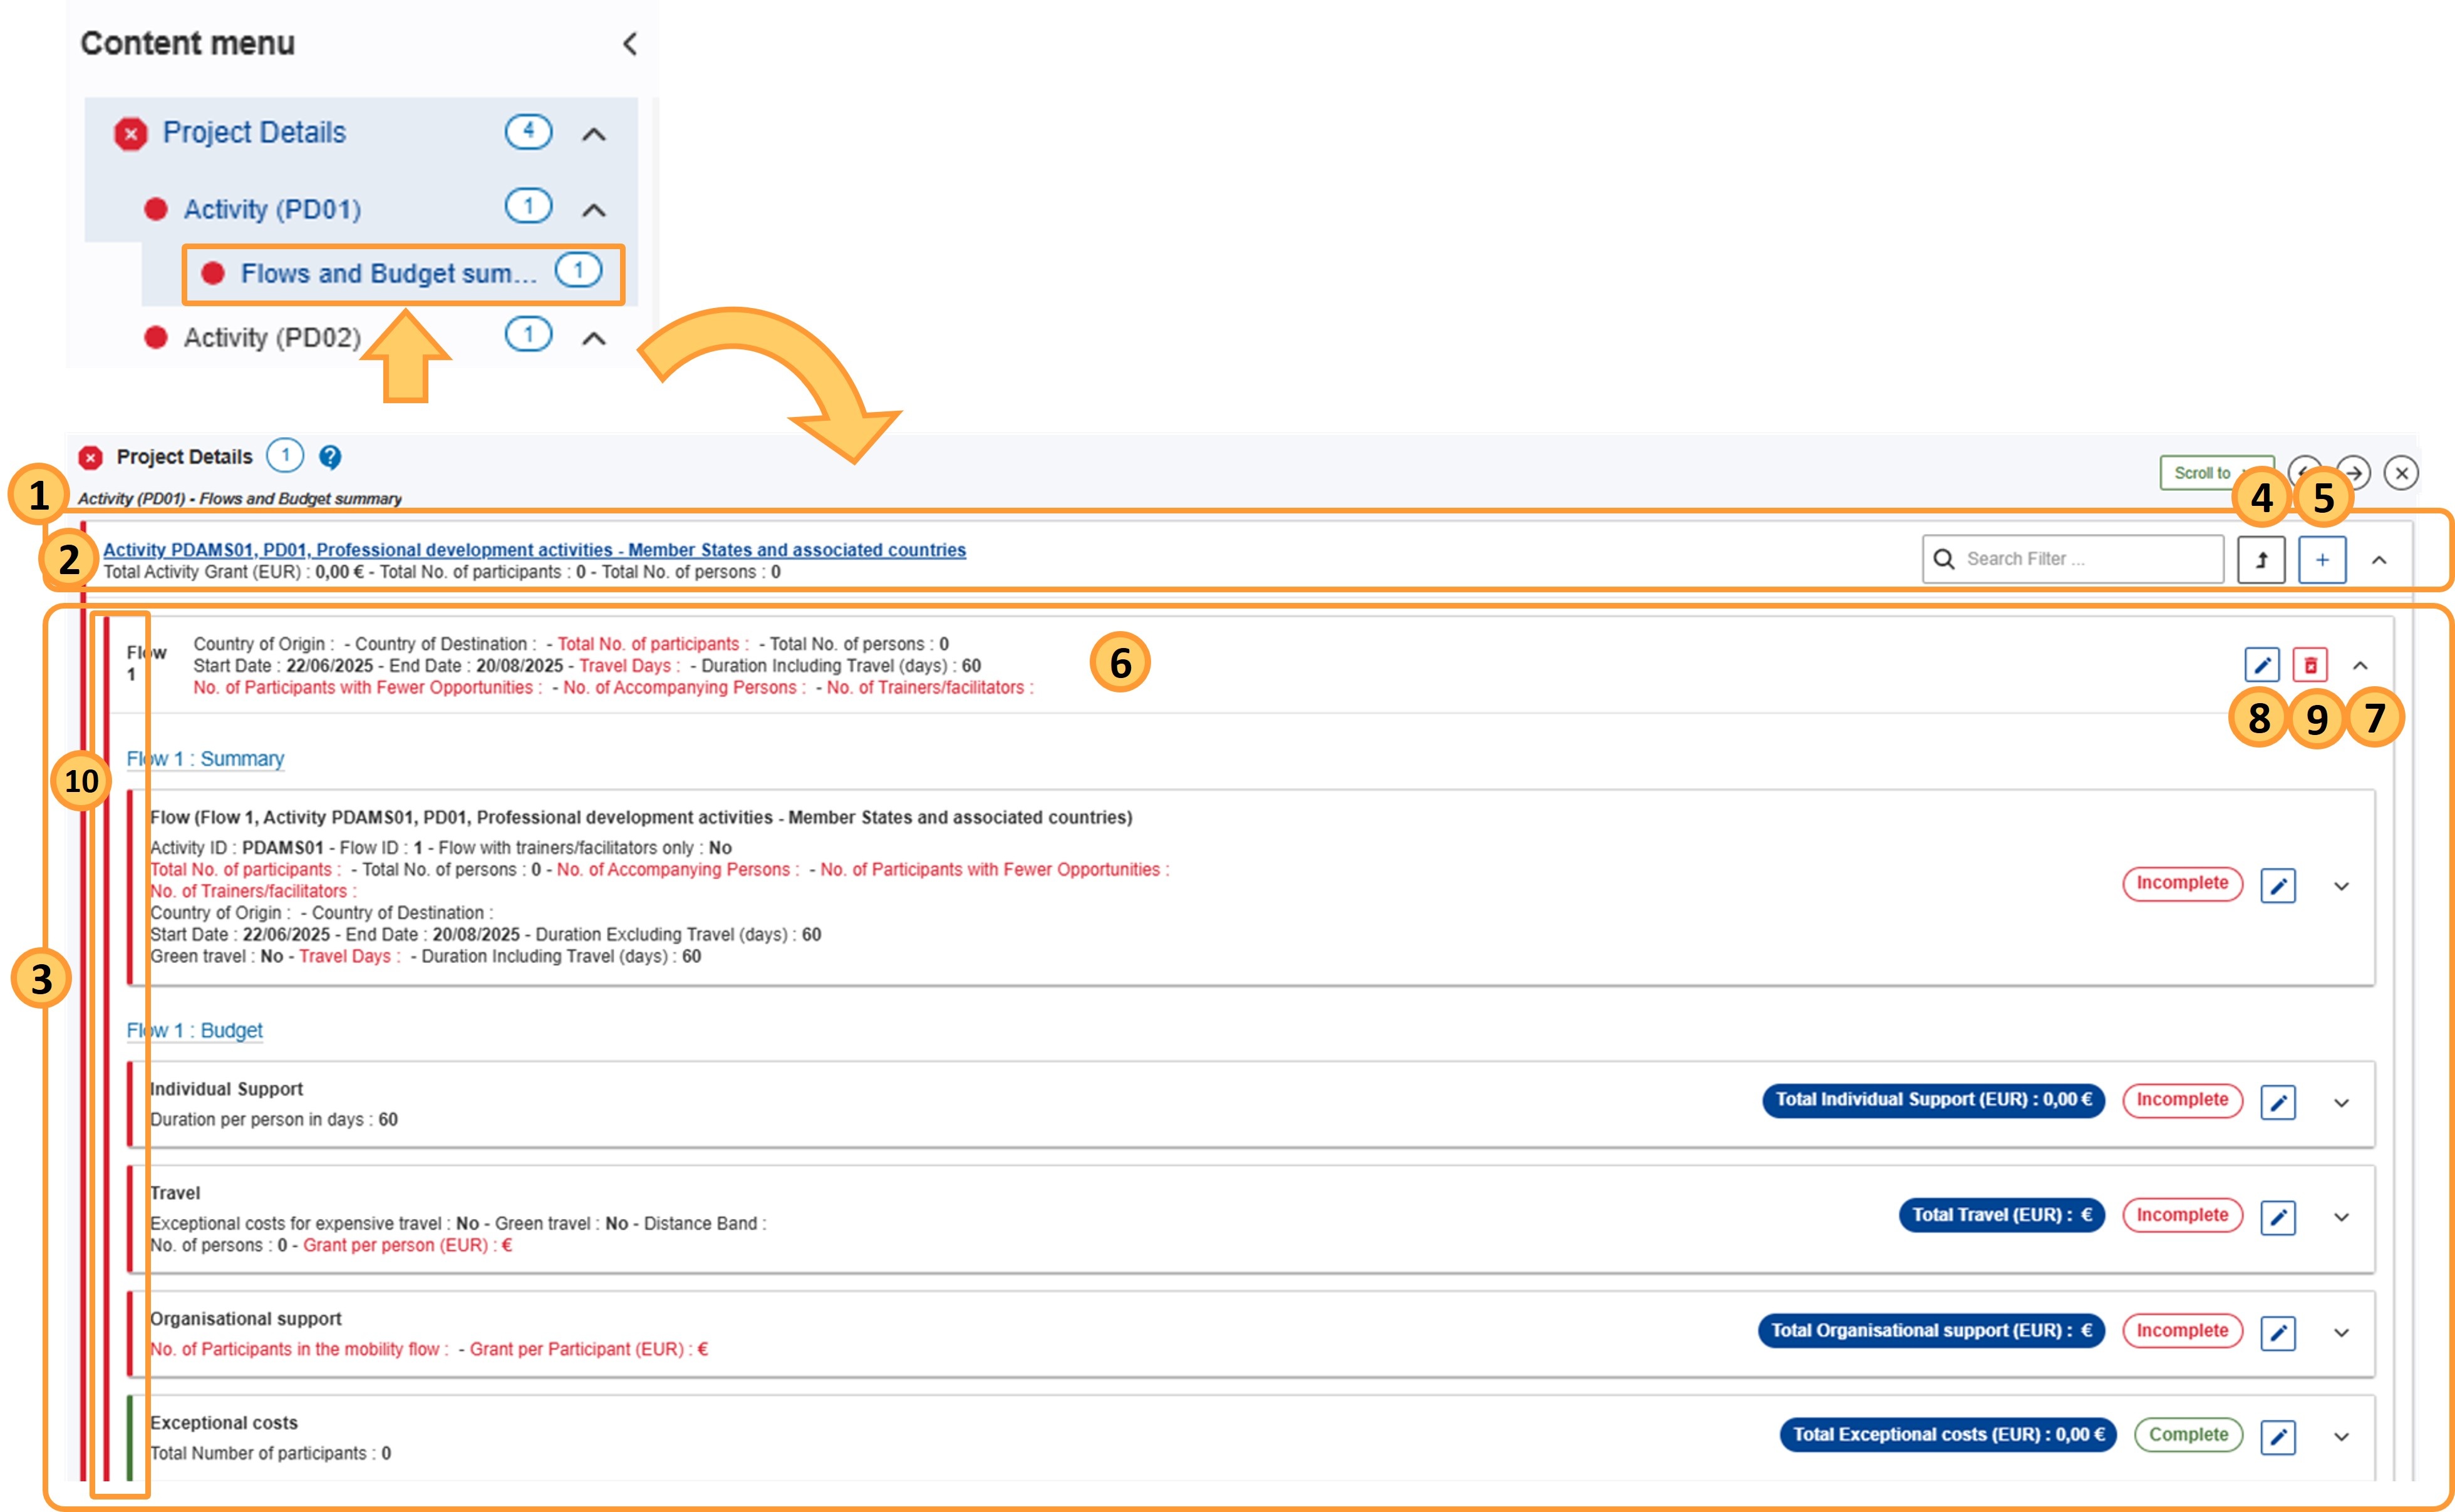Click 'Duration per person in days : 60' text
The image size is (2455, 1512).
click(x=274, y=1120)
